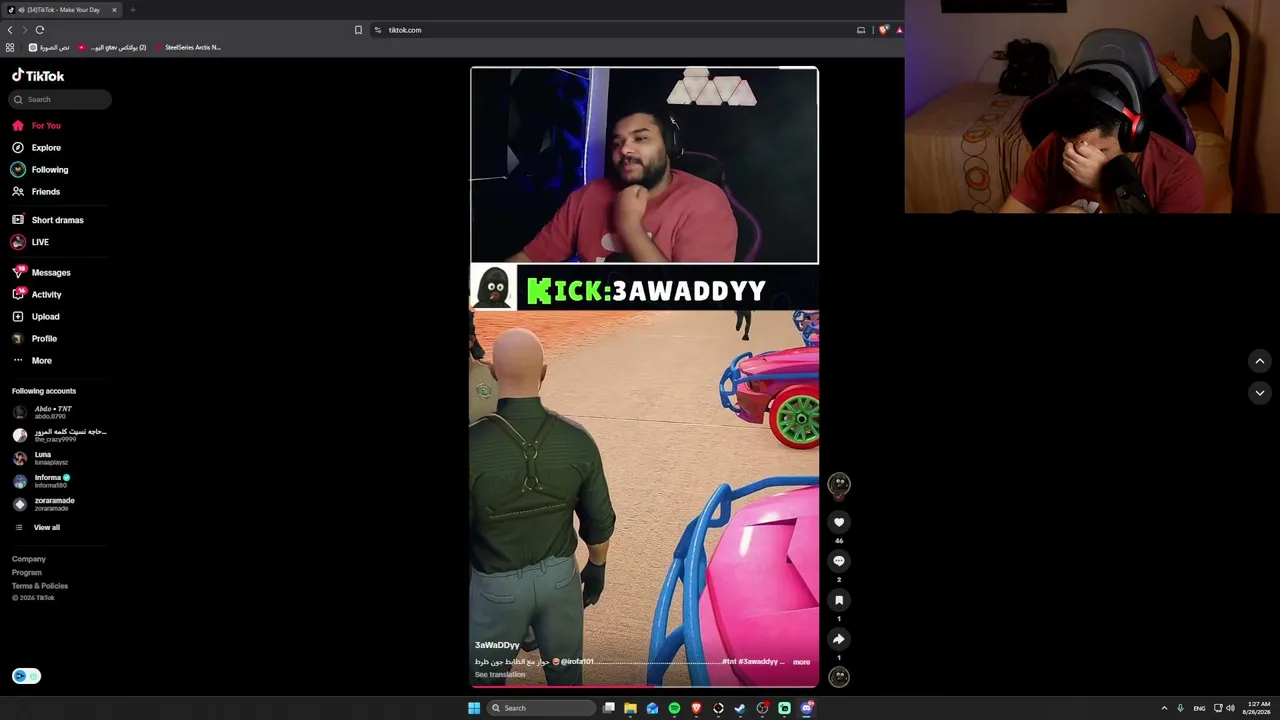Open File Explorer from taskbar
This screenshot has height=720, width=1280.
[x=630, y=708]
